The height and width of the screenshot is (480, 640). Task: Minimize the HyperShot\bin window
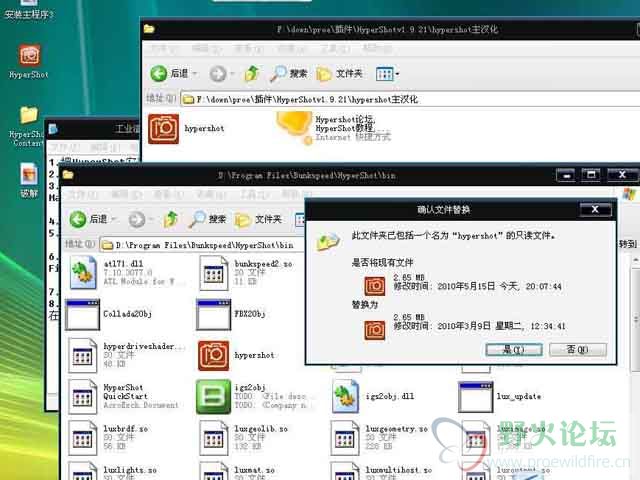point(566,176)
